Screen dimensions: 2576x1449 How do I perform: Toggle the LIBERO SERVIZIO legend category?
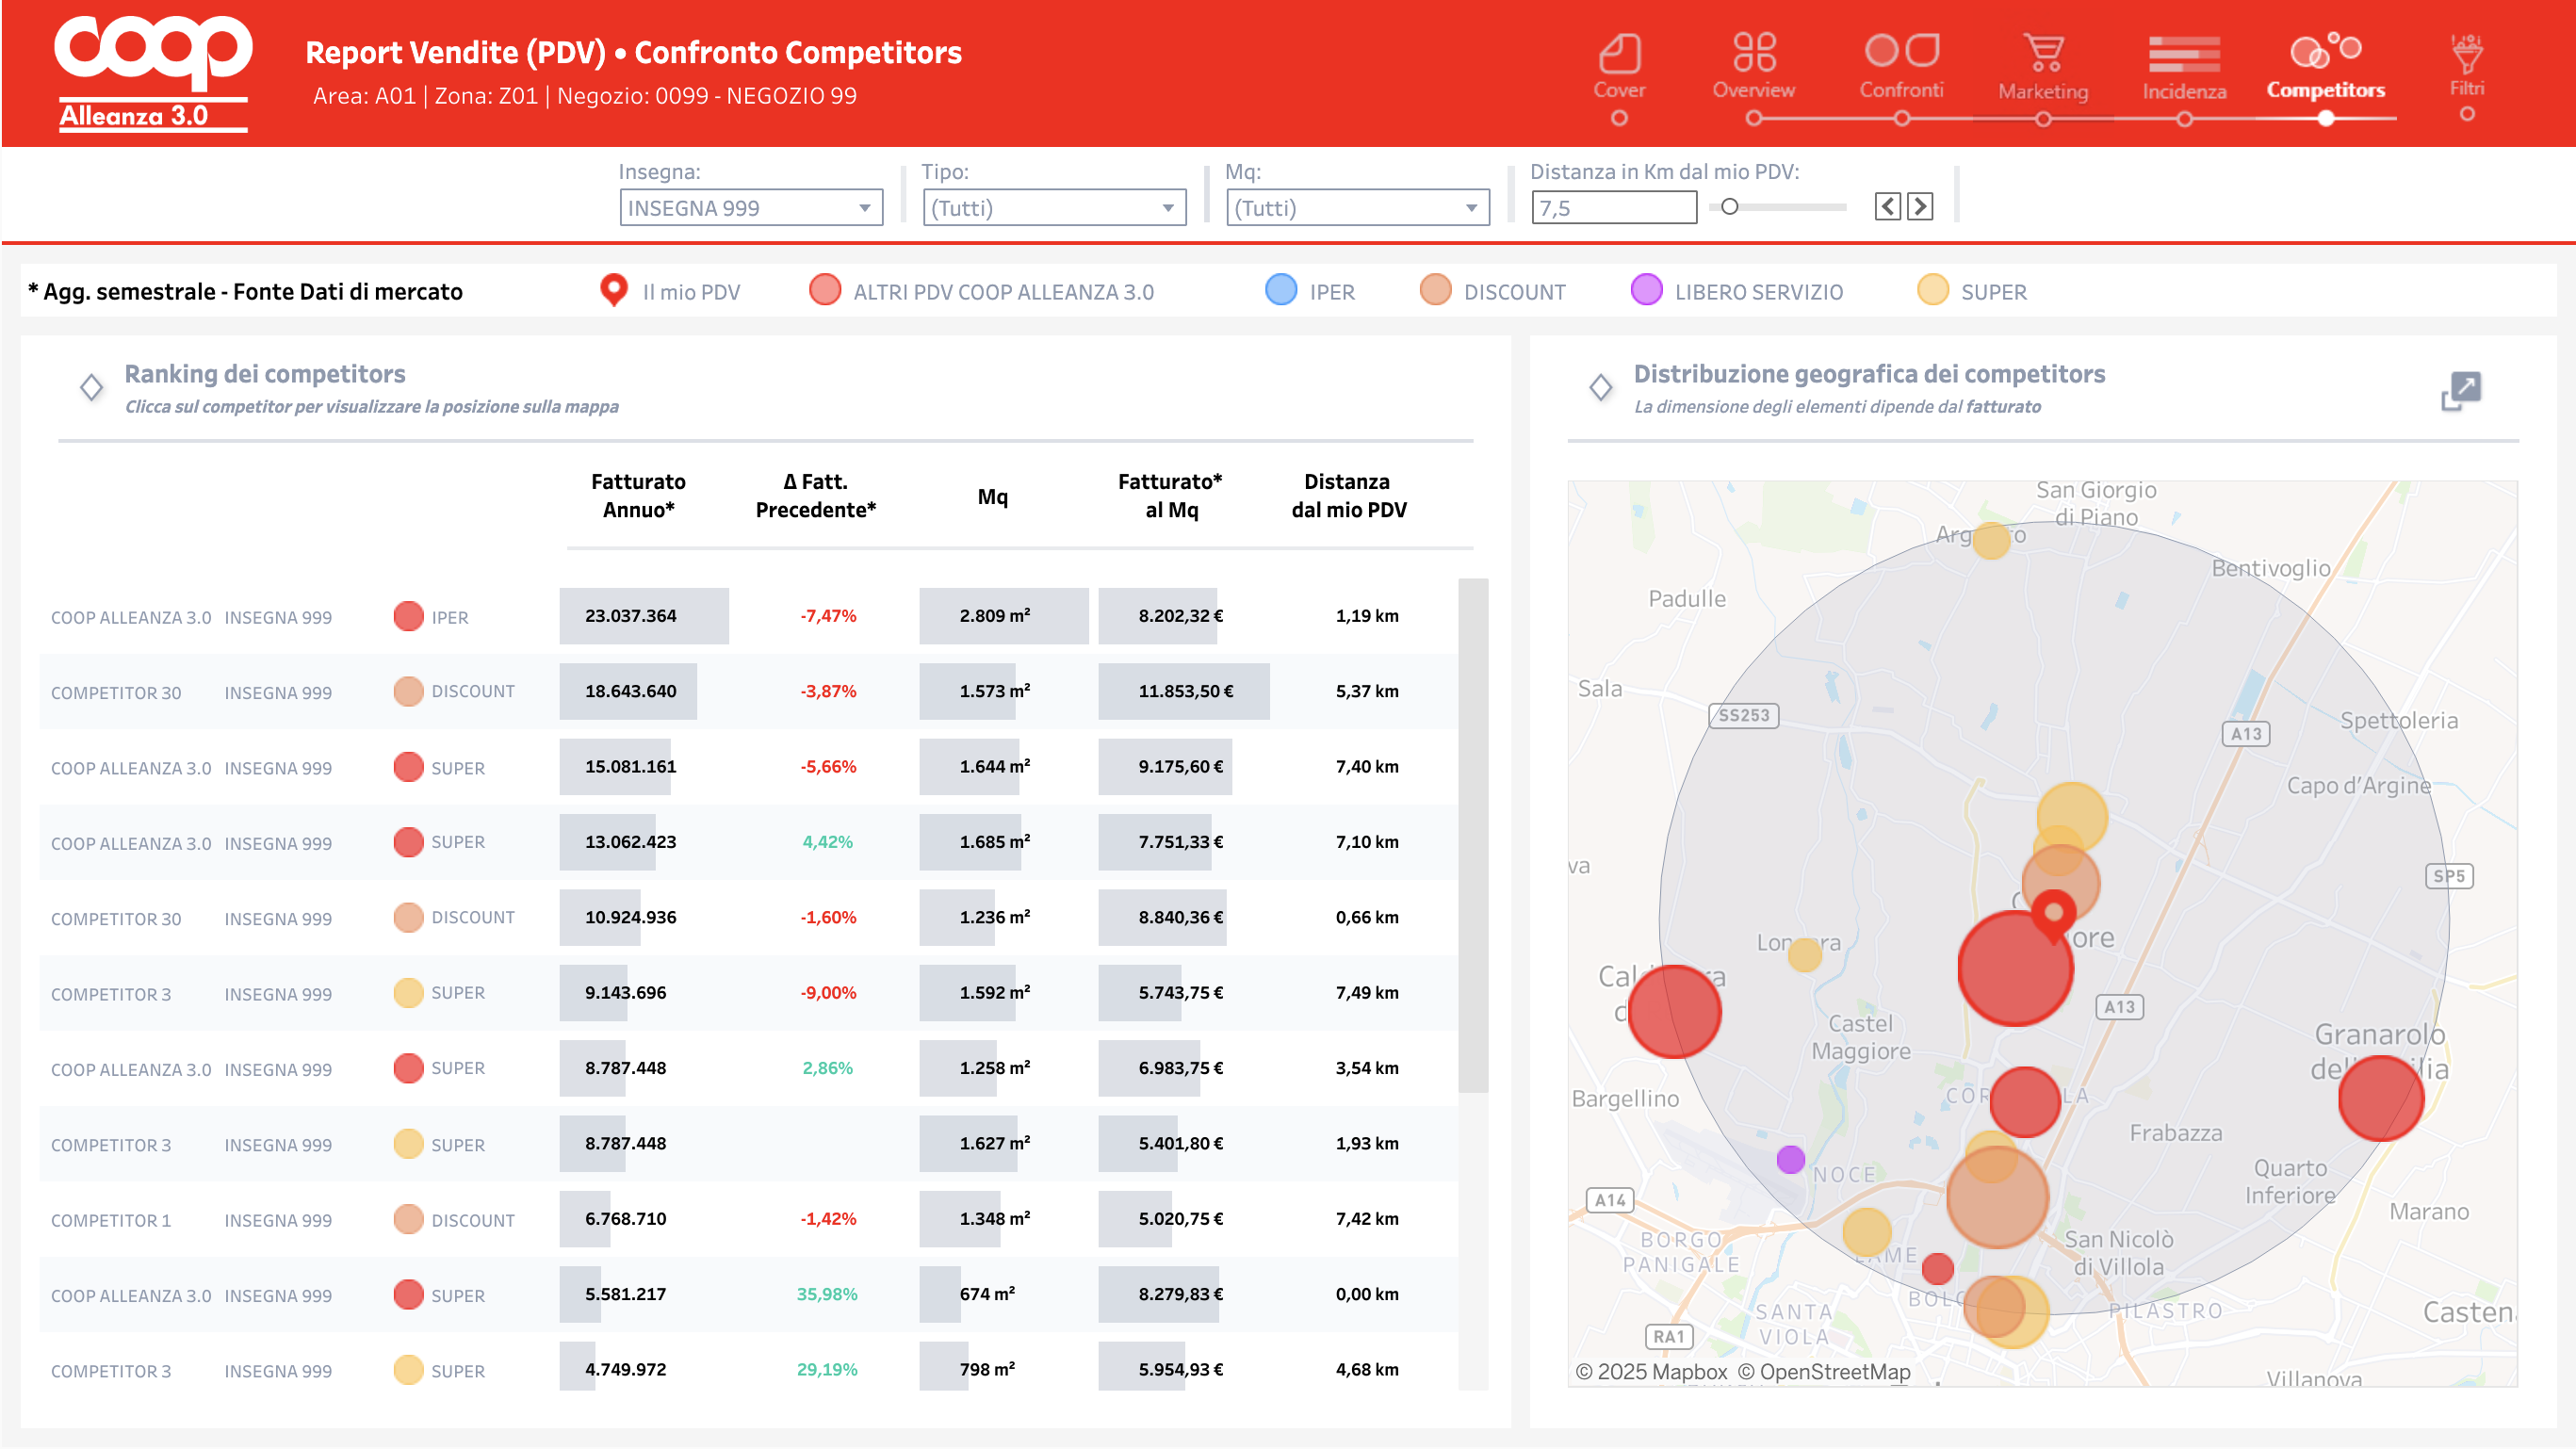point(1646,291)
